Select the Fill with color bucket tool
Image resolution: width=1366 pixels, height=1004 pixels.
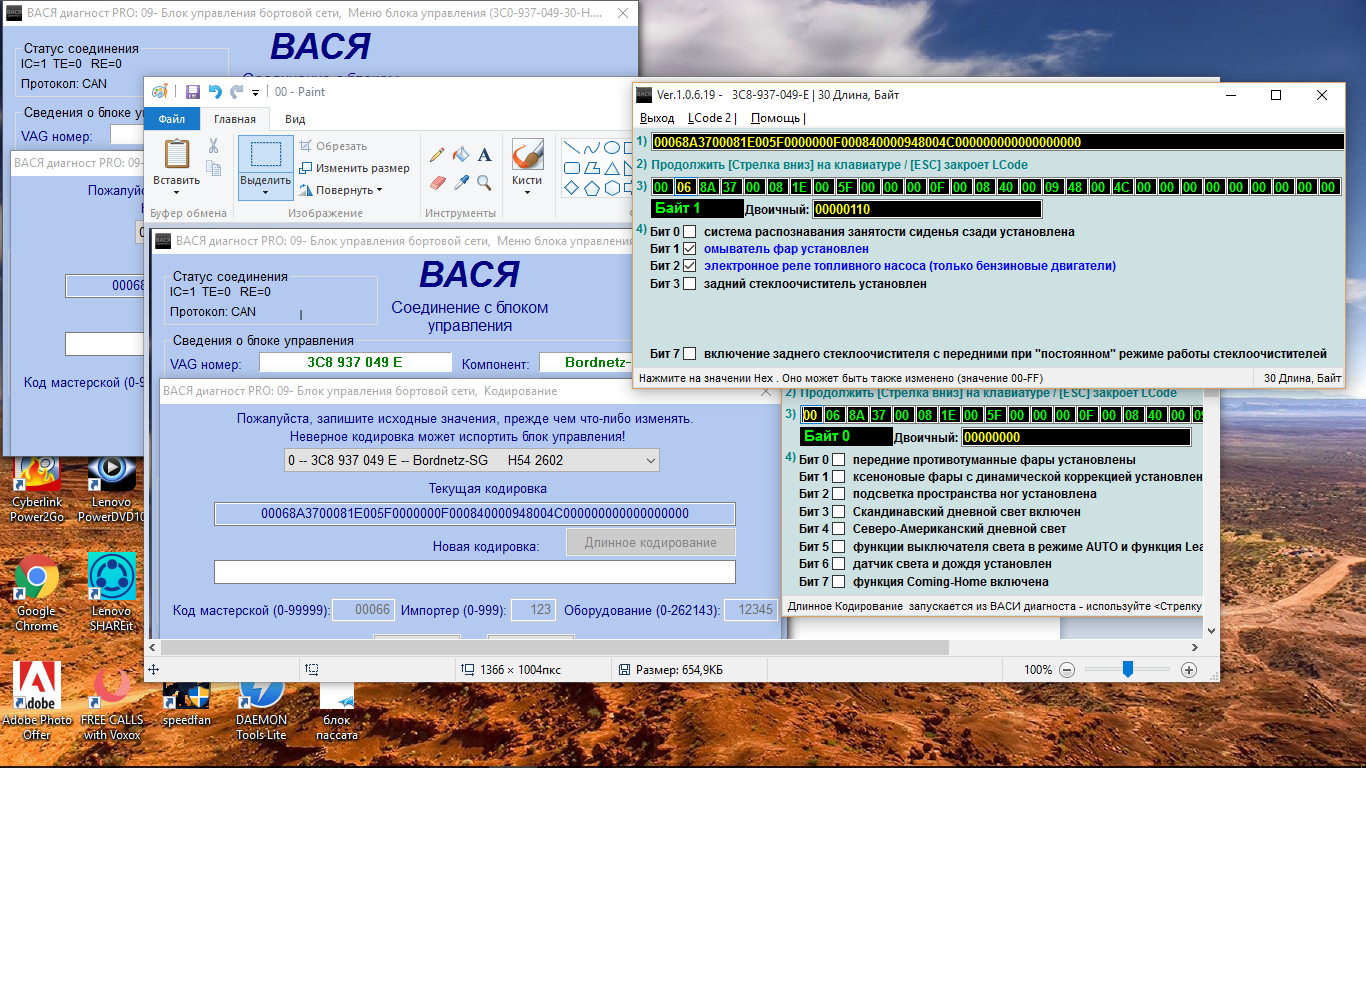tap(461, 155)
